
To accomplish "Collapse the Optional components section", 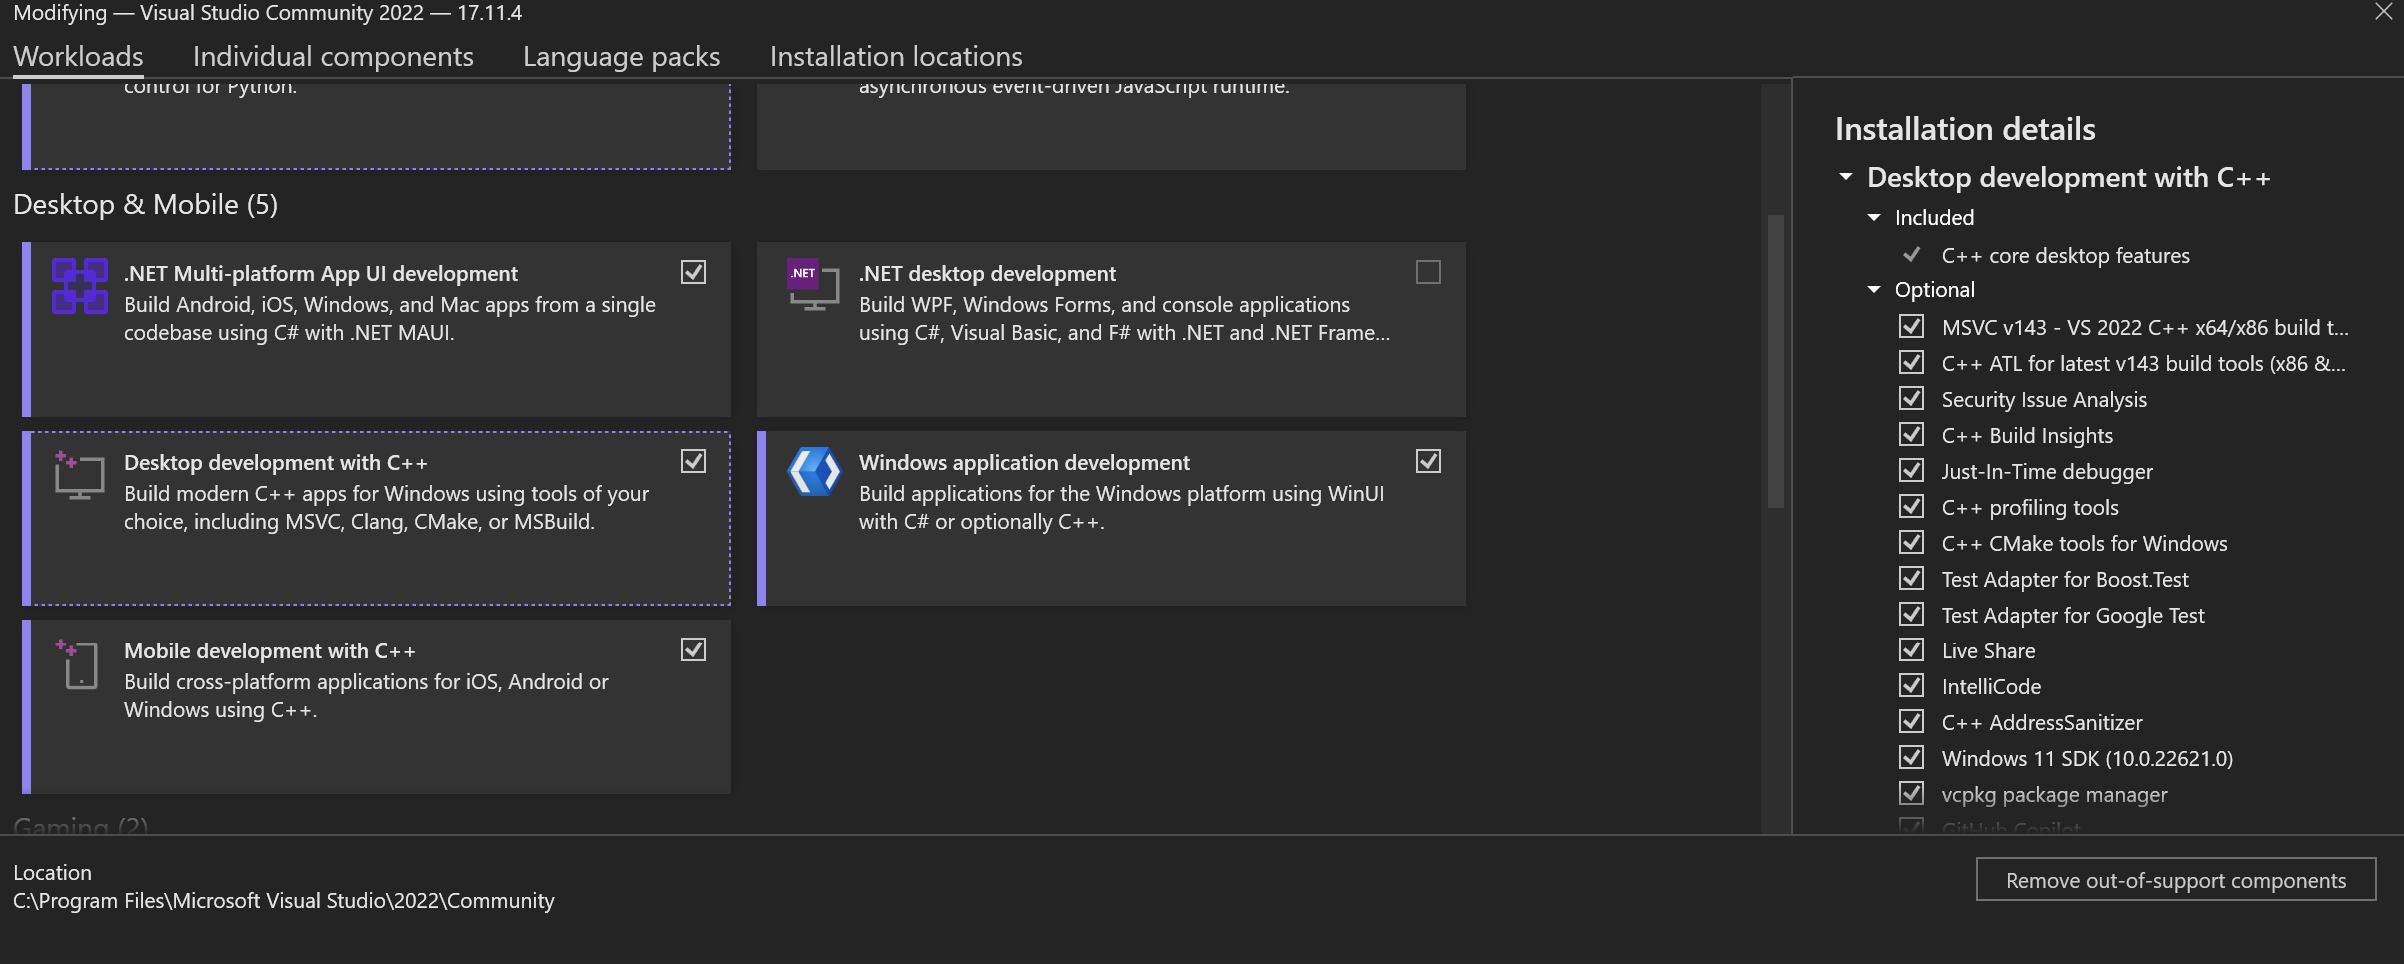I will click(x=1874, y=289).
